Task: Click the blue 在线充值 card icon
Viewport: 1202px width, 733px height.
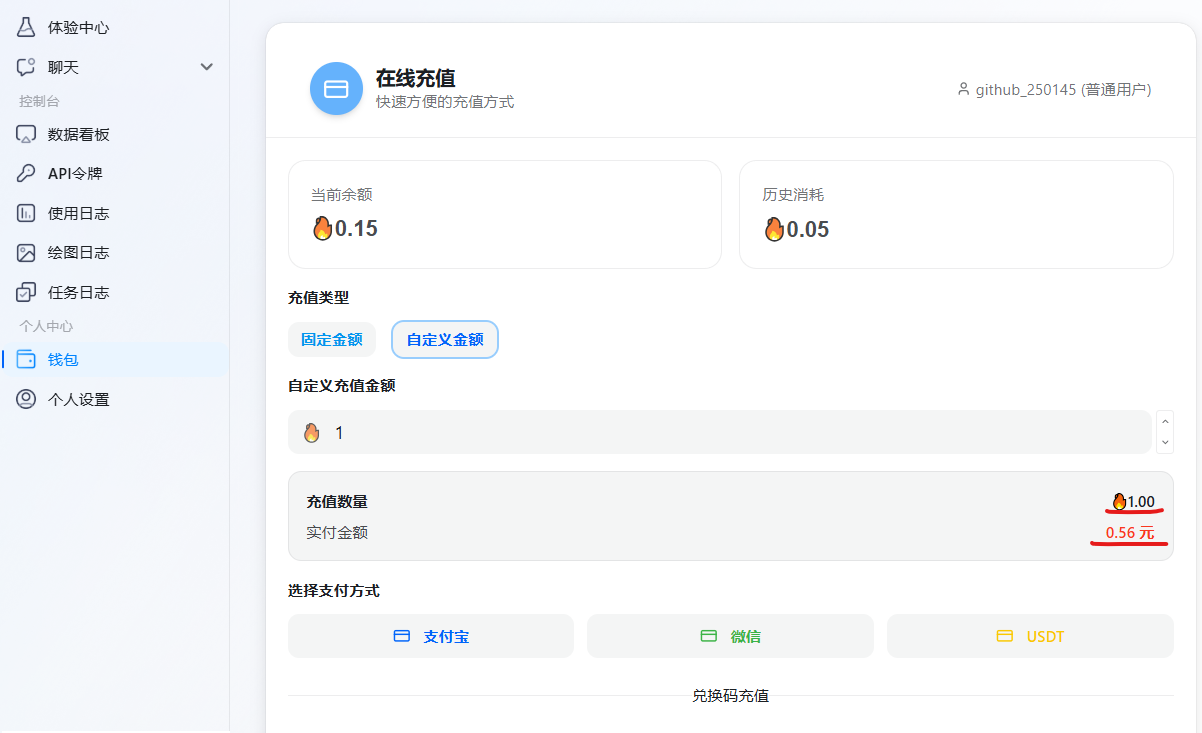Action: (336, 88)
